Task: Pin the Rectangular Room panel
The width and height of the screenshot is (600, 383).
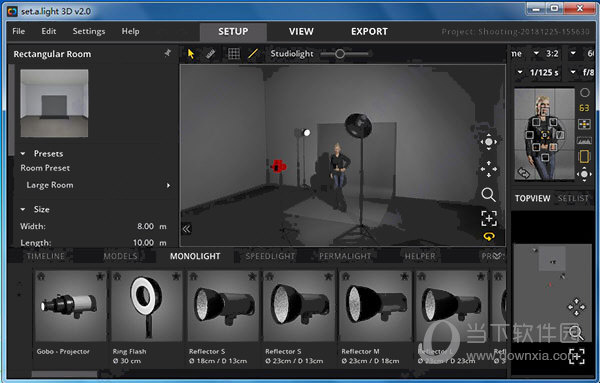Action: coord(168,53)
